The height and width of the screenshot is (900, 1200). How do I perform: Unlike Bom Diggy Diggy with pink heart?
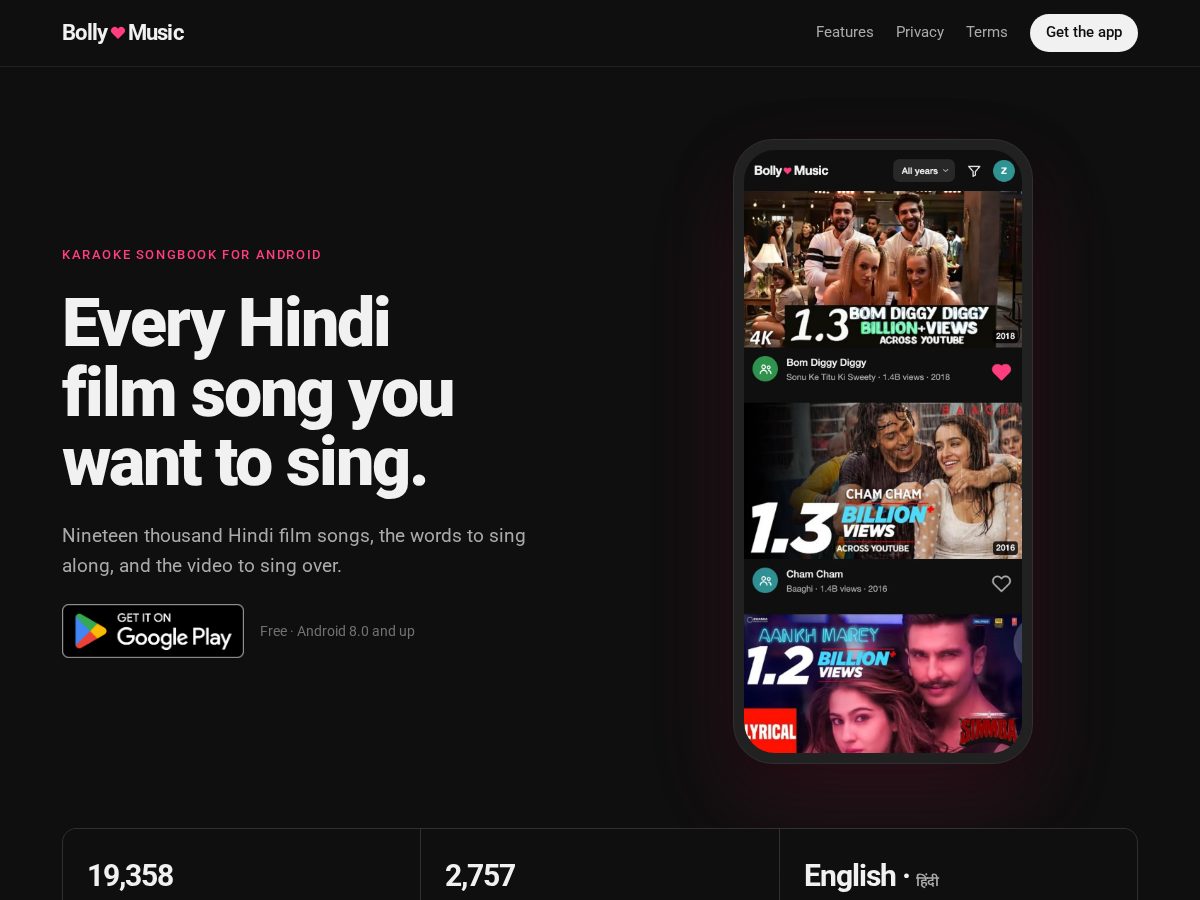1001,372
